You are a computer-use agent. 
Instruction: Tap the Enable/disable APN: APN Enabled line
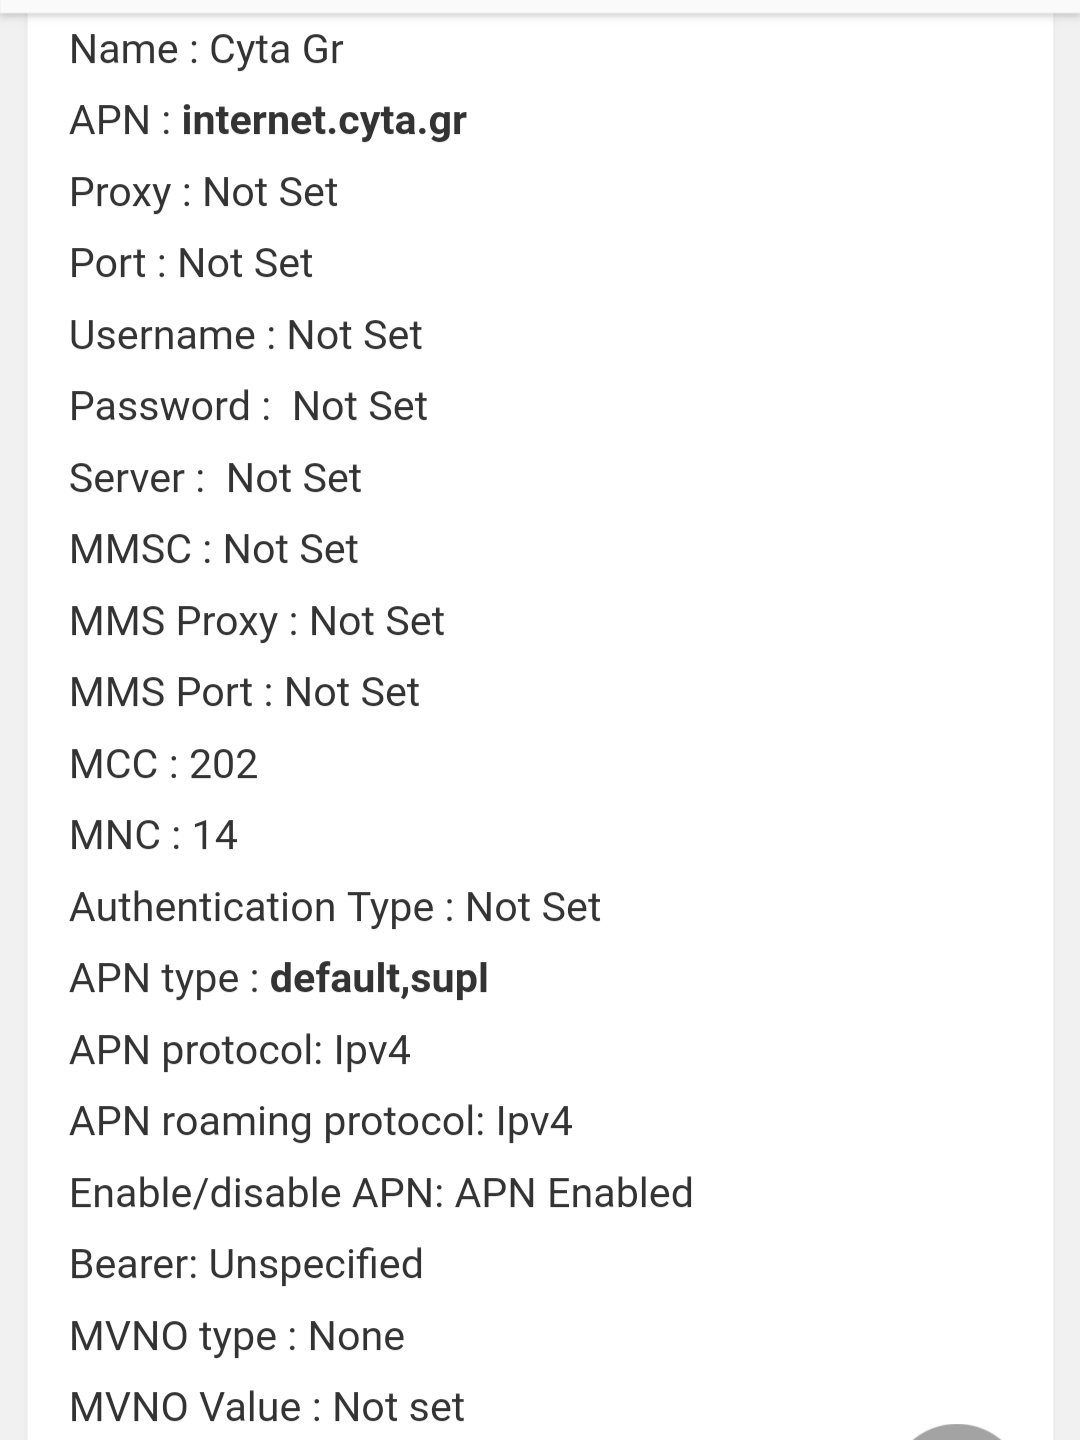pos(381,1193)
